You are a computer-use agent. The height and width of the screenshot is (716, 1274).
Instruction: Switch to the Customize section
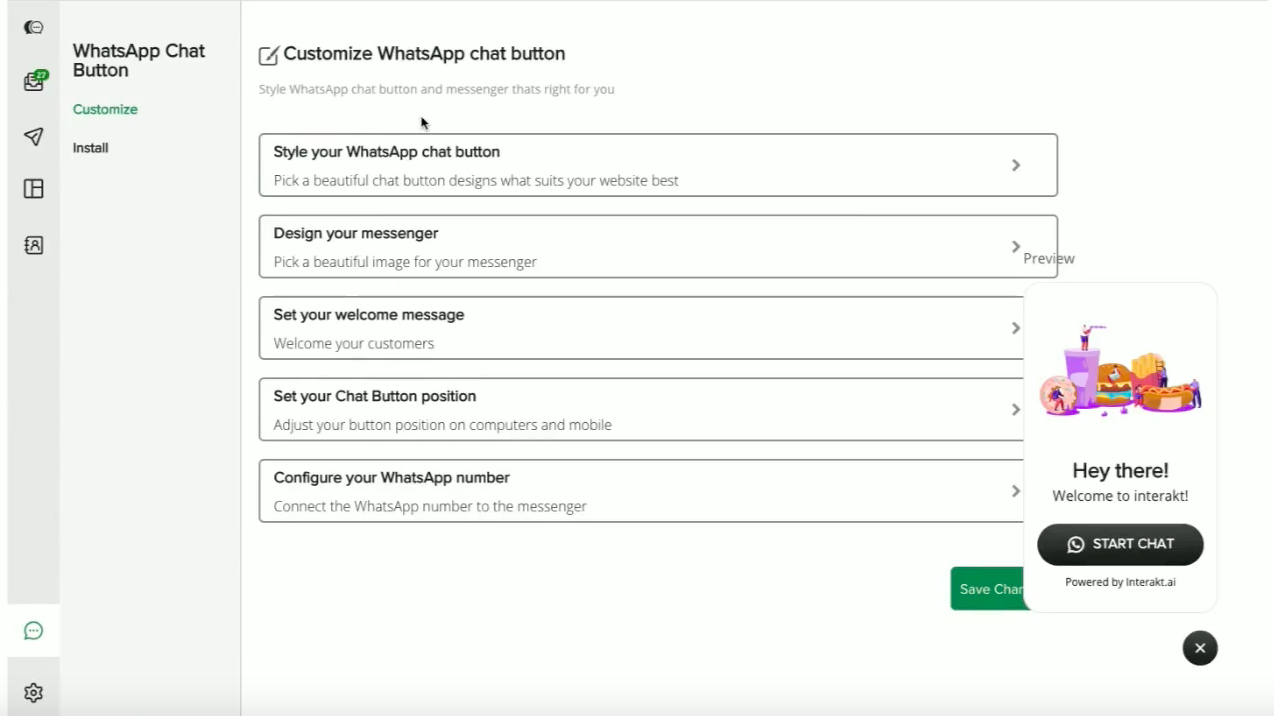[105, 109]
